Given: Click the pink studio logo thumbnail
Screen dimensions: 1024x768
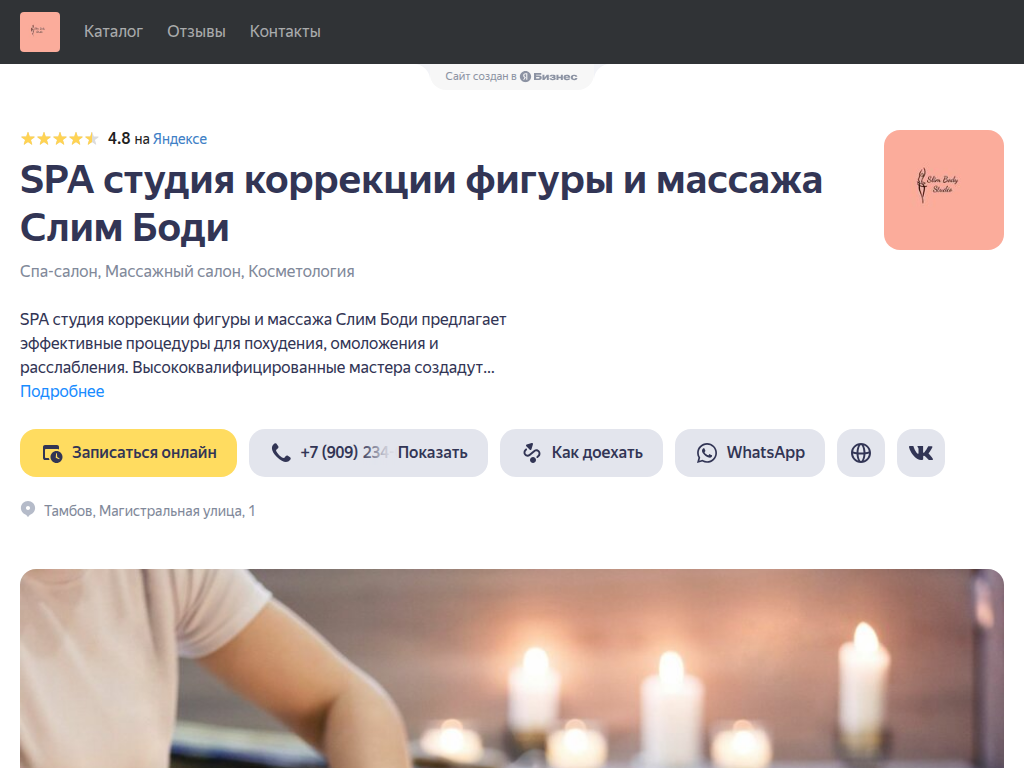Looking at the screenshot, I should point(943,188).
